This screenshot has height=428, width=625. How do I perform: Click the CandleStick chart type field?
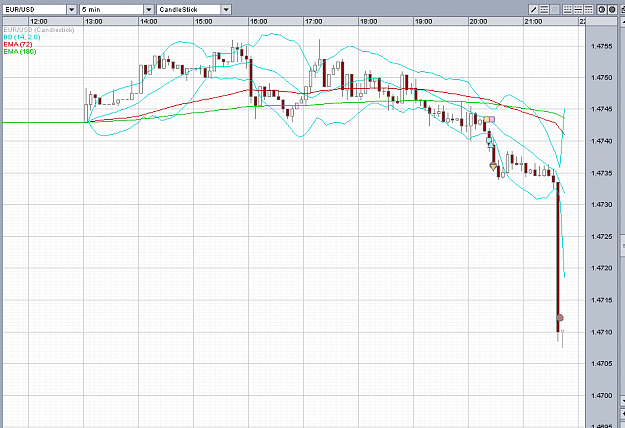(189, 10)
